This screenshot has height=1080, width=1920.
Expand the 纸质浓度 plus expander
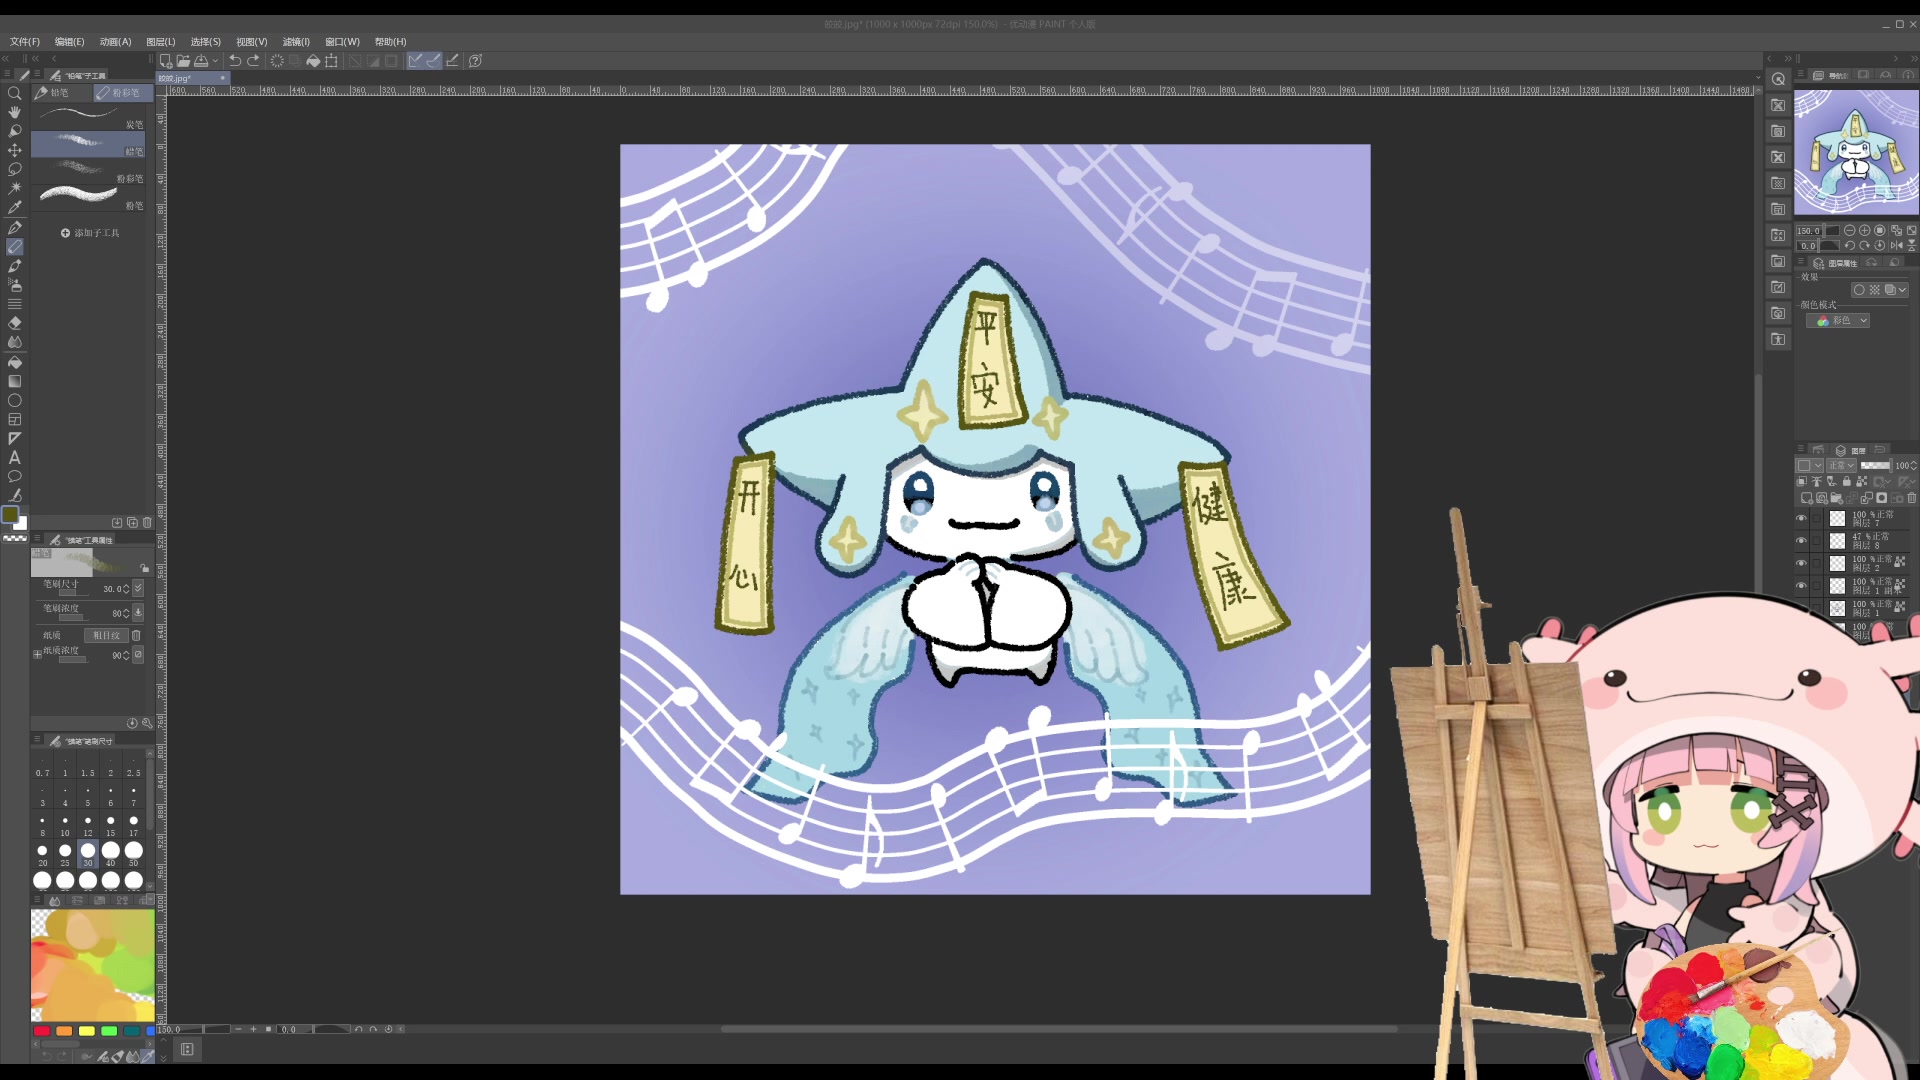37,655
